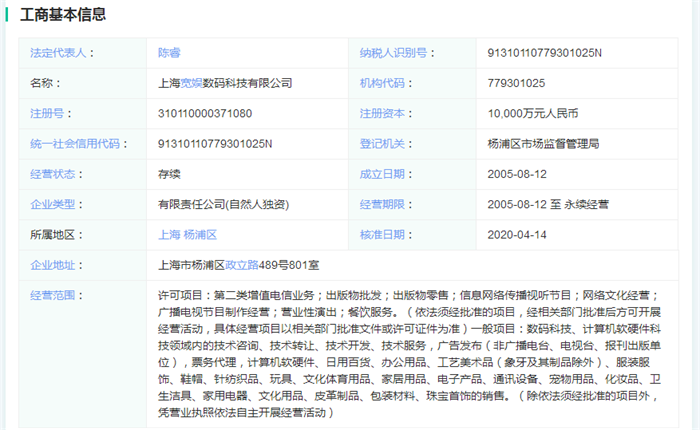Open the 杨浦区 link in 所属地区 row
700x430 pixels.
point(202,235)
